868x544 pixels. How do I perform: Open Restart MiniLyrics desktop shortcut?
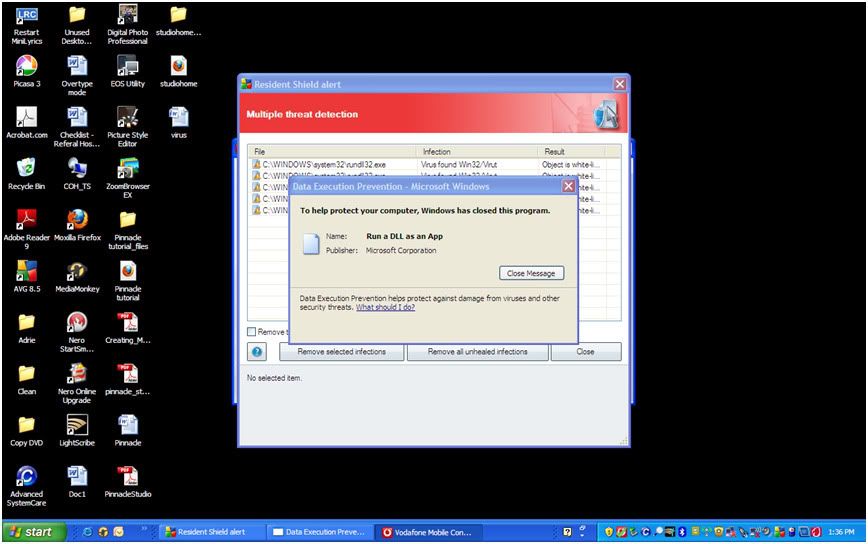[27, 25]
